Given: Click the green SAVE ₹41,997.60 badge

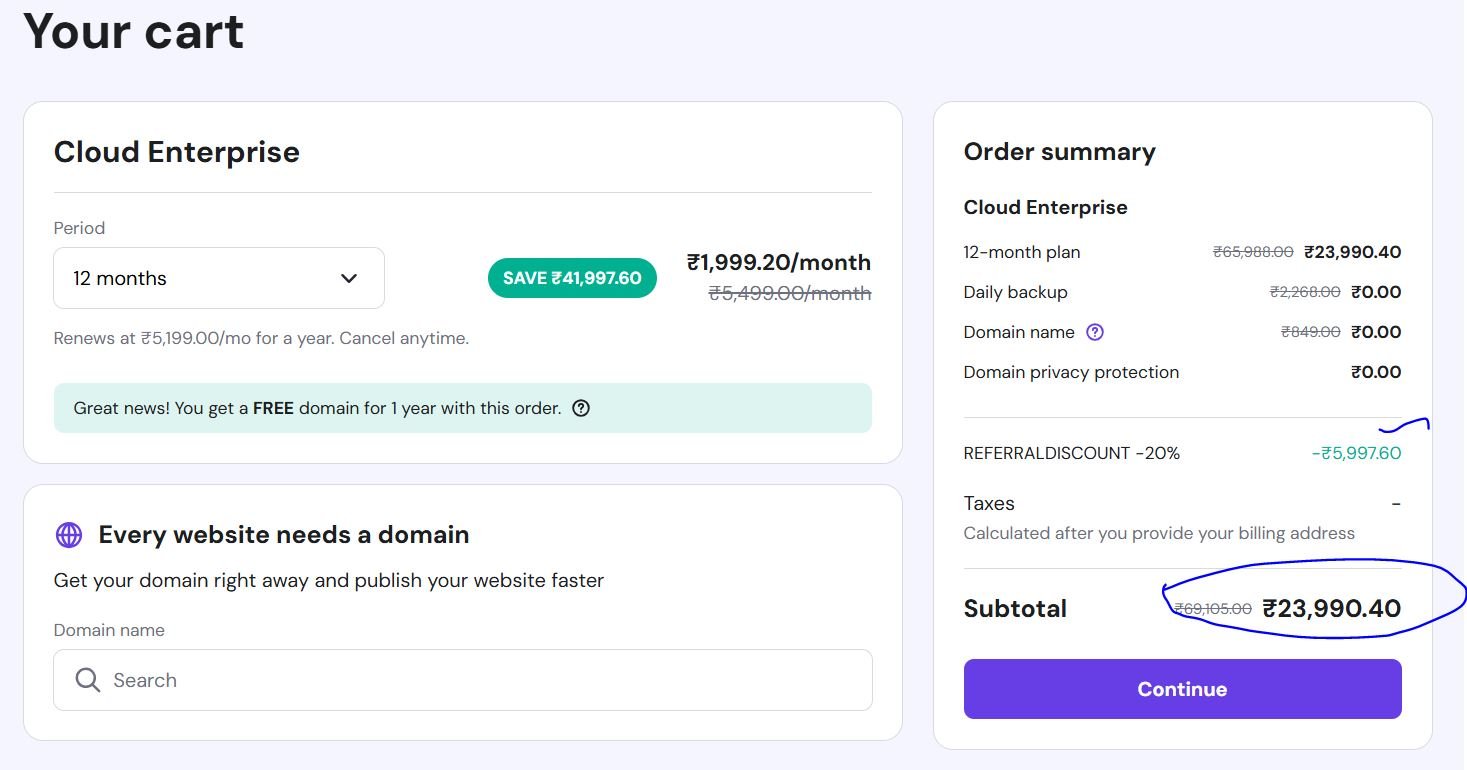Looking at the screenshot, I should tap(572, 278).
